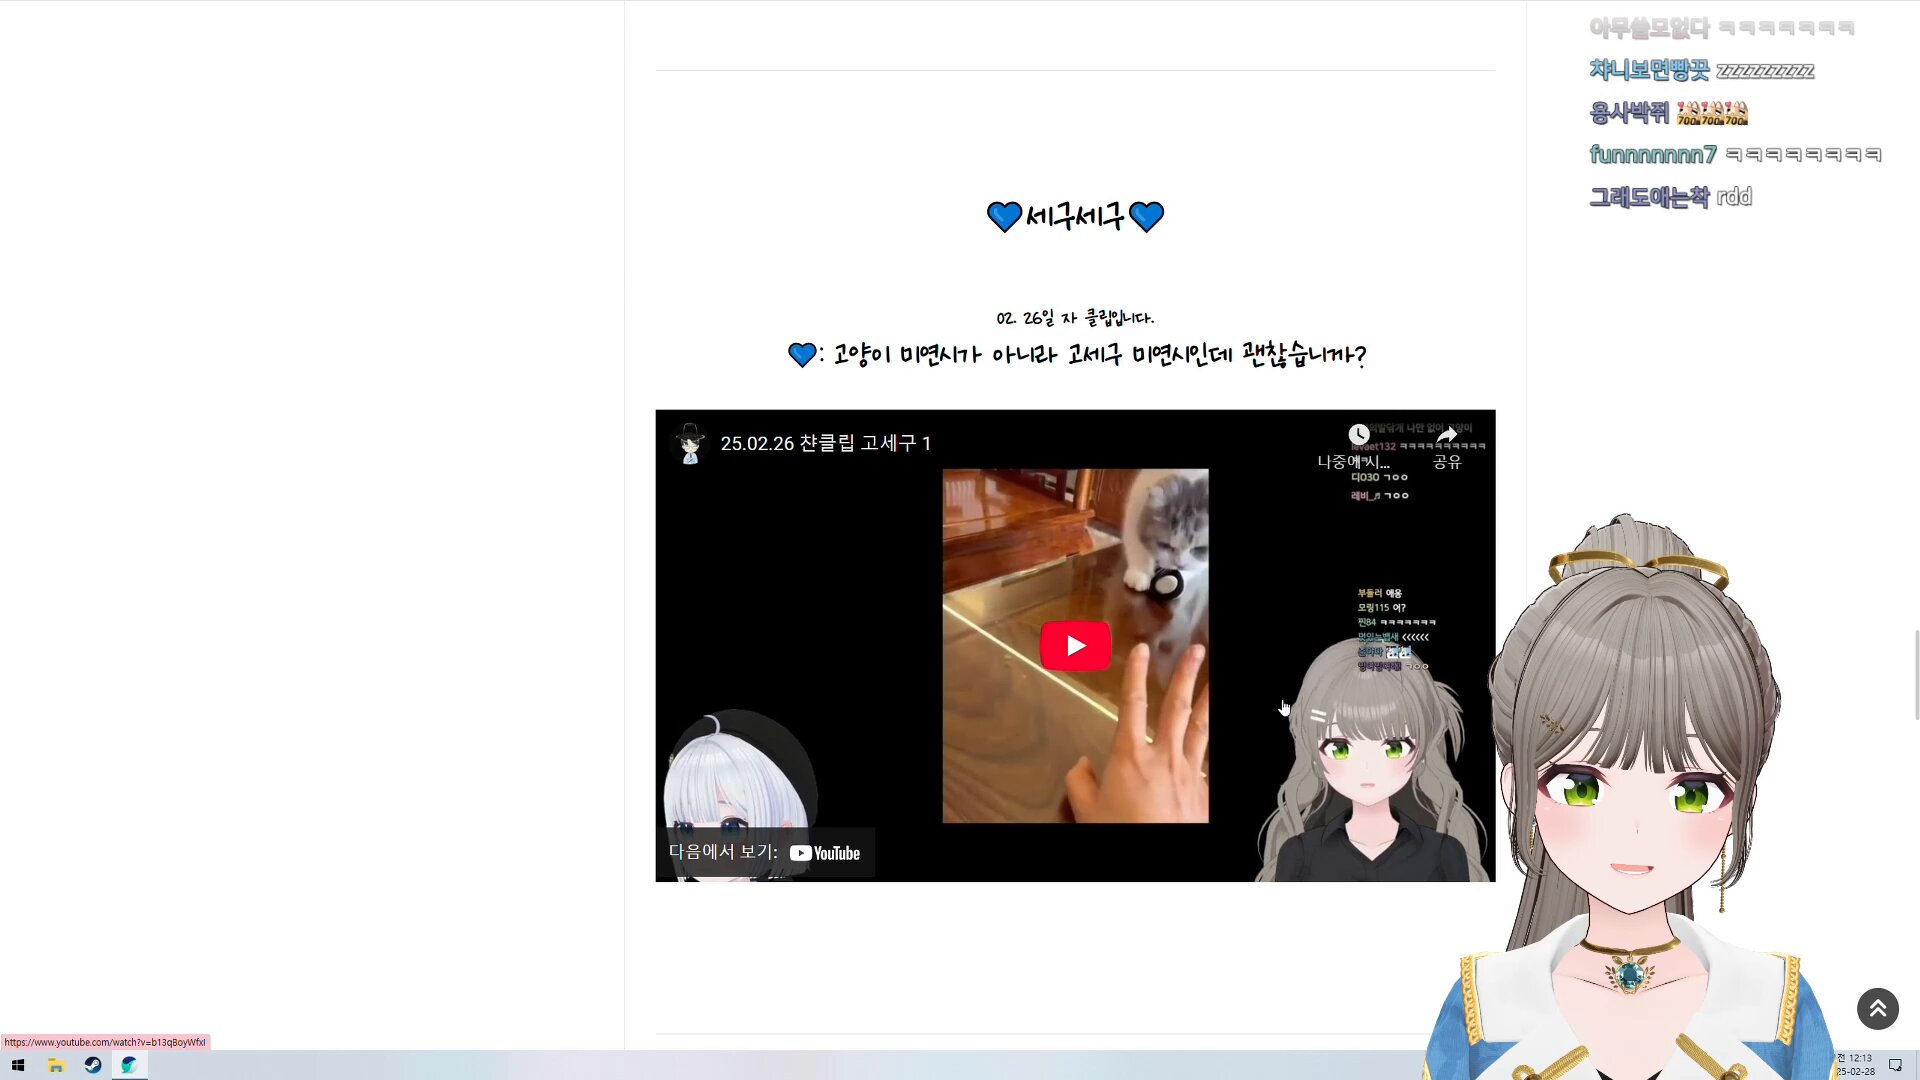This screenshot has width=1920, height=1080.
Task: Open the channel avatar in video header
Action: point(689,443)
